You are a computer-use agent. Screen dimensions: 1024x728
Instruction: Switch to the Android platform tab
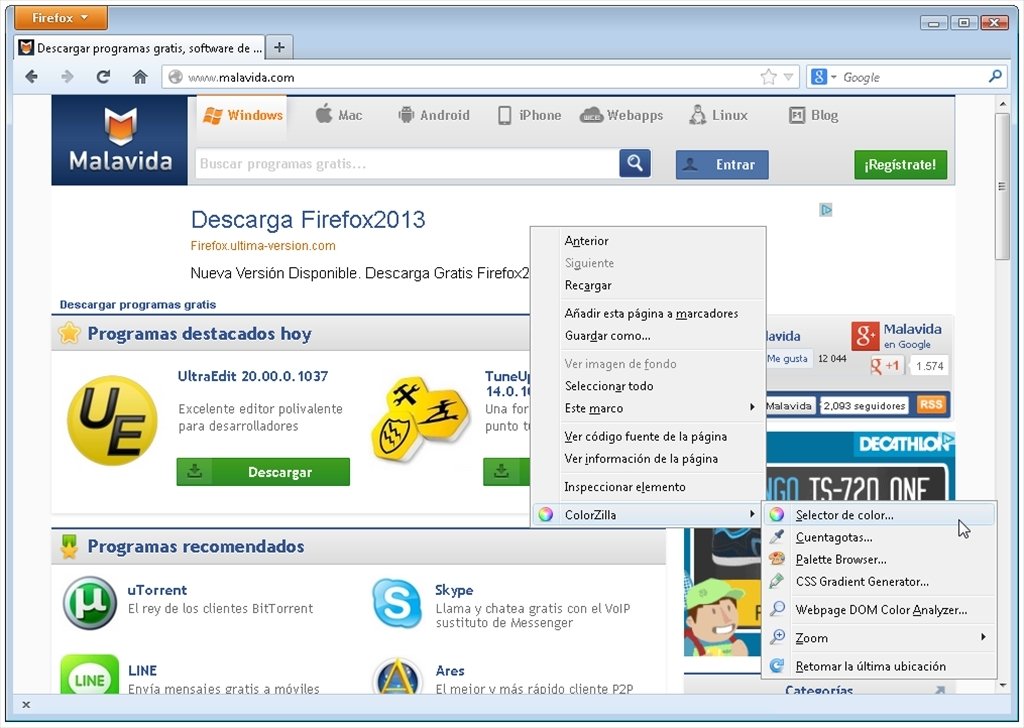434,116
